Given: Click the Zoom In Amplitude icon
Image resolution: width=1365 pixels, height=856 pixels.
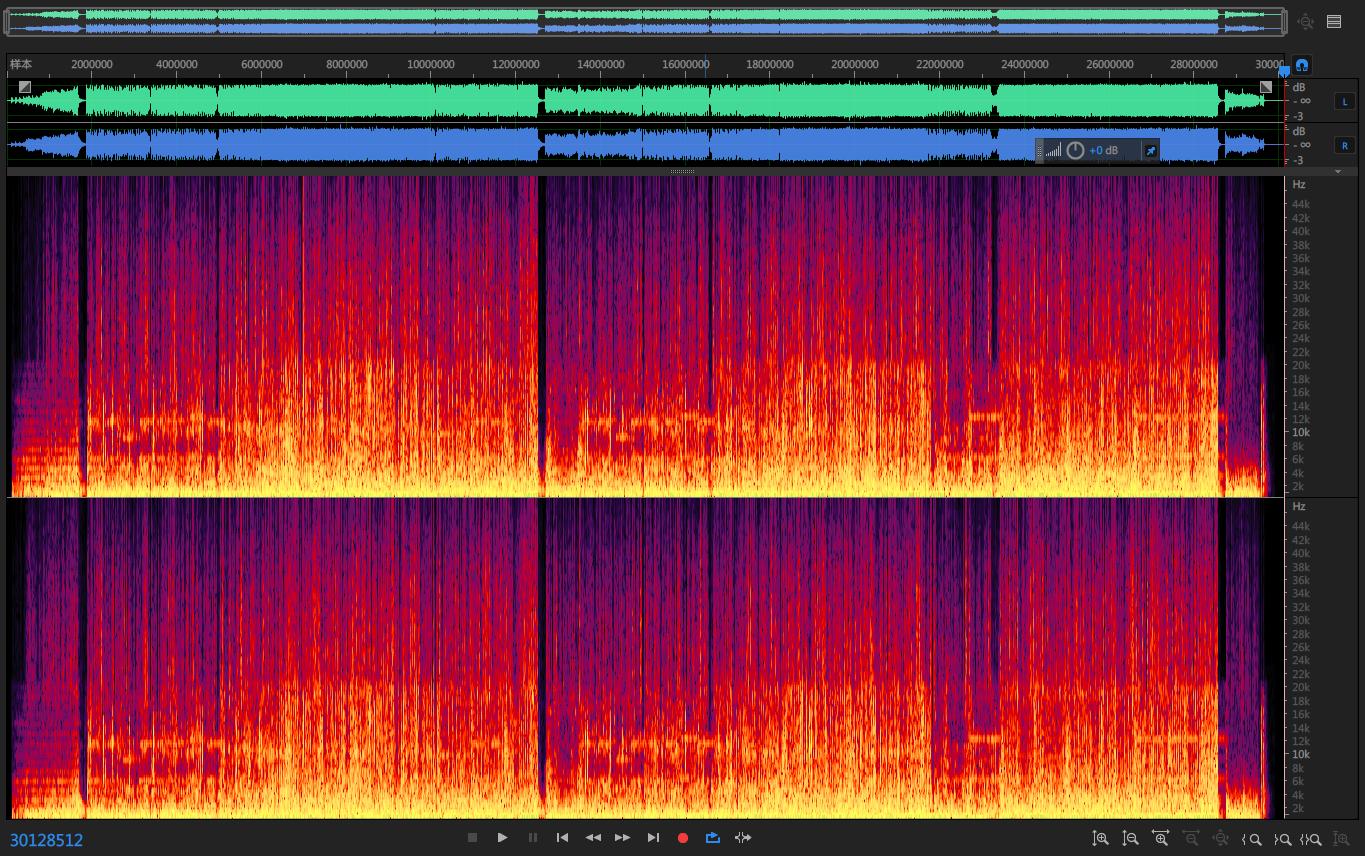Looking at the screenshot, I should [x=1101, y=839].
